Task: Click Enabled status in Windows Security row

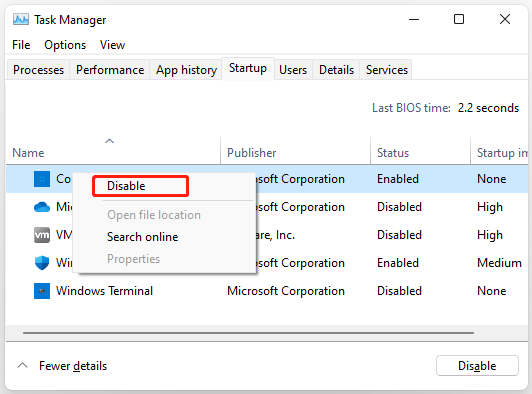Action: (398, 263)
